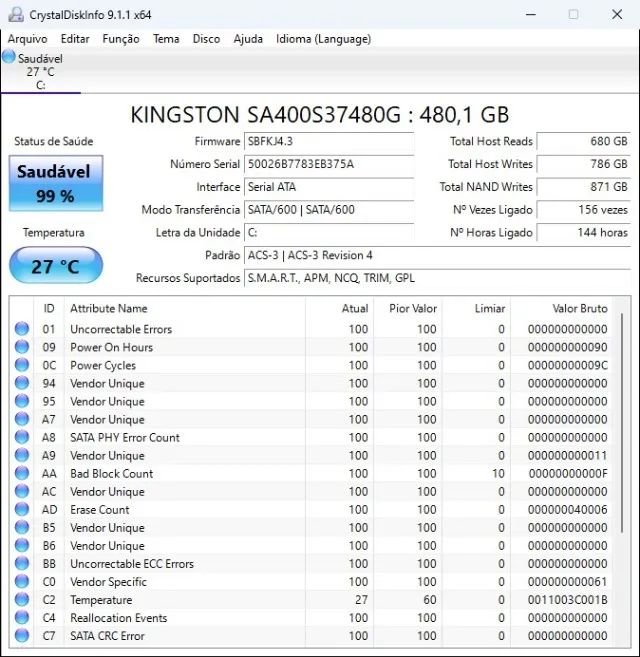Open the Tema menu
Screen dimensions: 640x657
(166, 39)
